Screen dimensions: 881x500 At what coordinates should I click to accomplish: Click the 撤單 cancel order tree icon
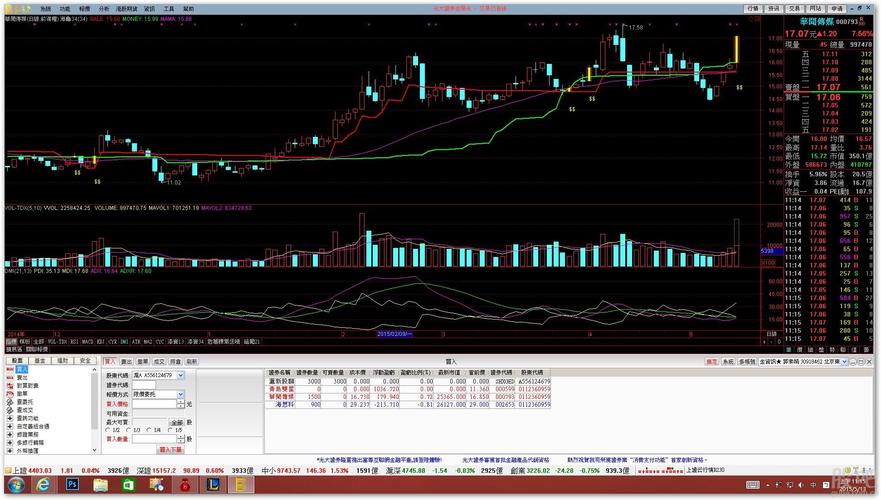[x=10, y=394]
